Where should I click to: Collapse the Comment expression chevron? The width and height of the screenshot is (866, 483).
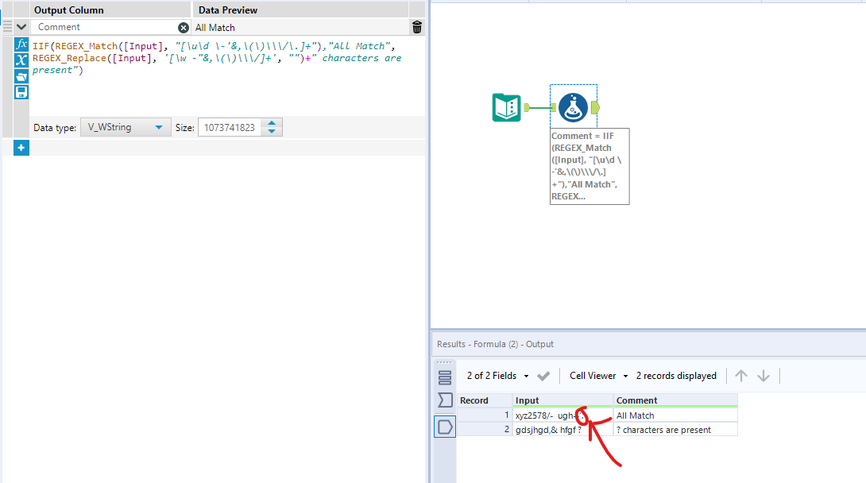[x=22, y=26]
